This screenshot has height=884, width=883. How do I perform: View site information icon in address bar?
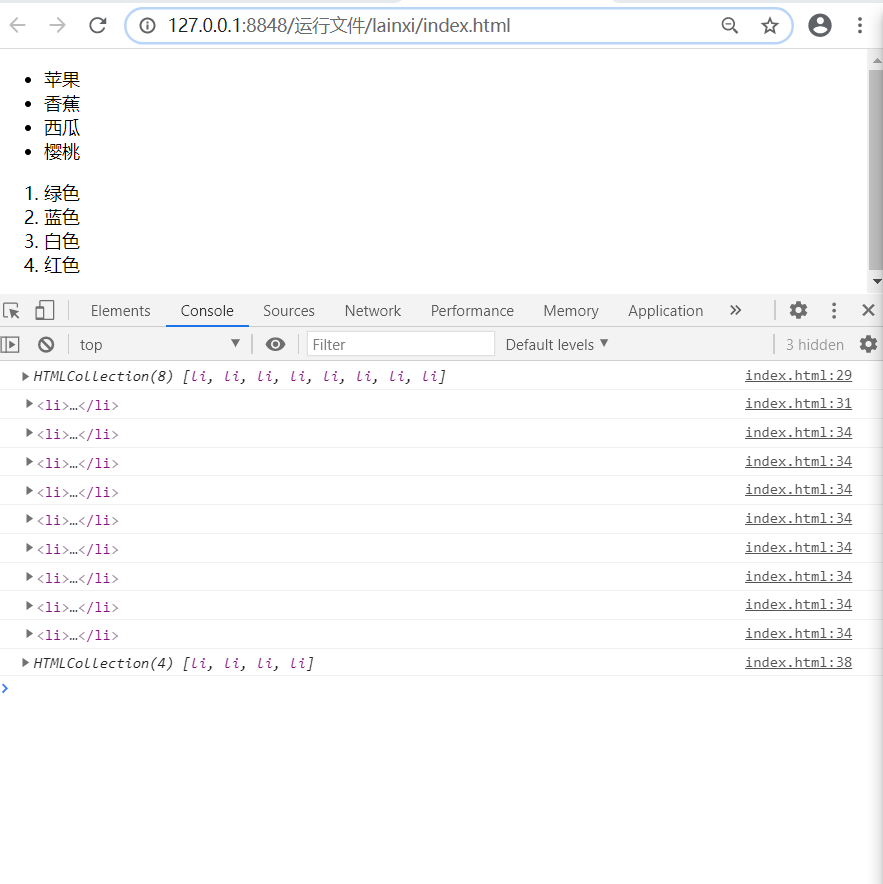click(x=147, y=25)
